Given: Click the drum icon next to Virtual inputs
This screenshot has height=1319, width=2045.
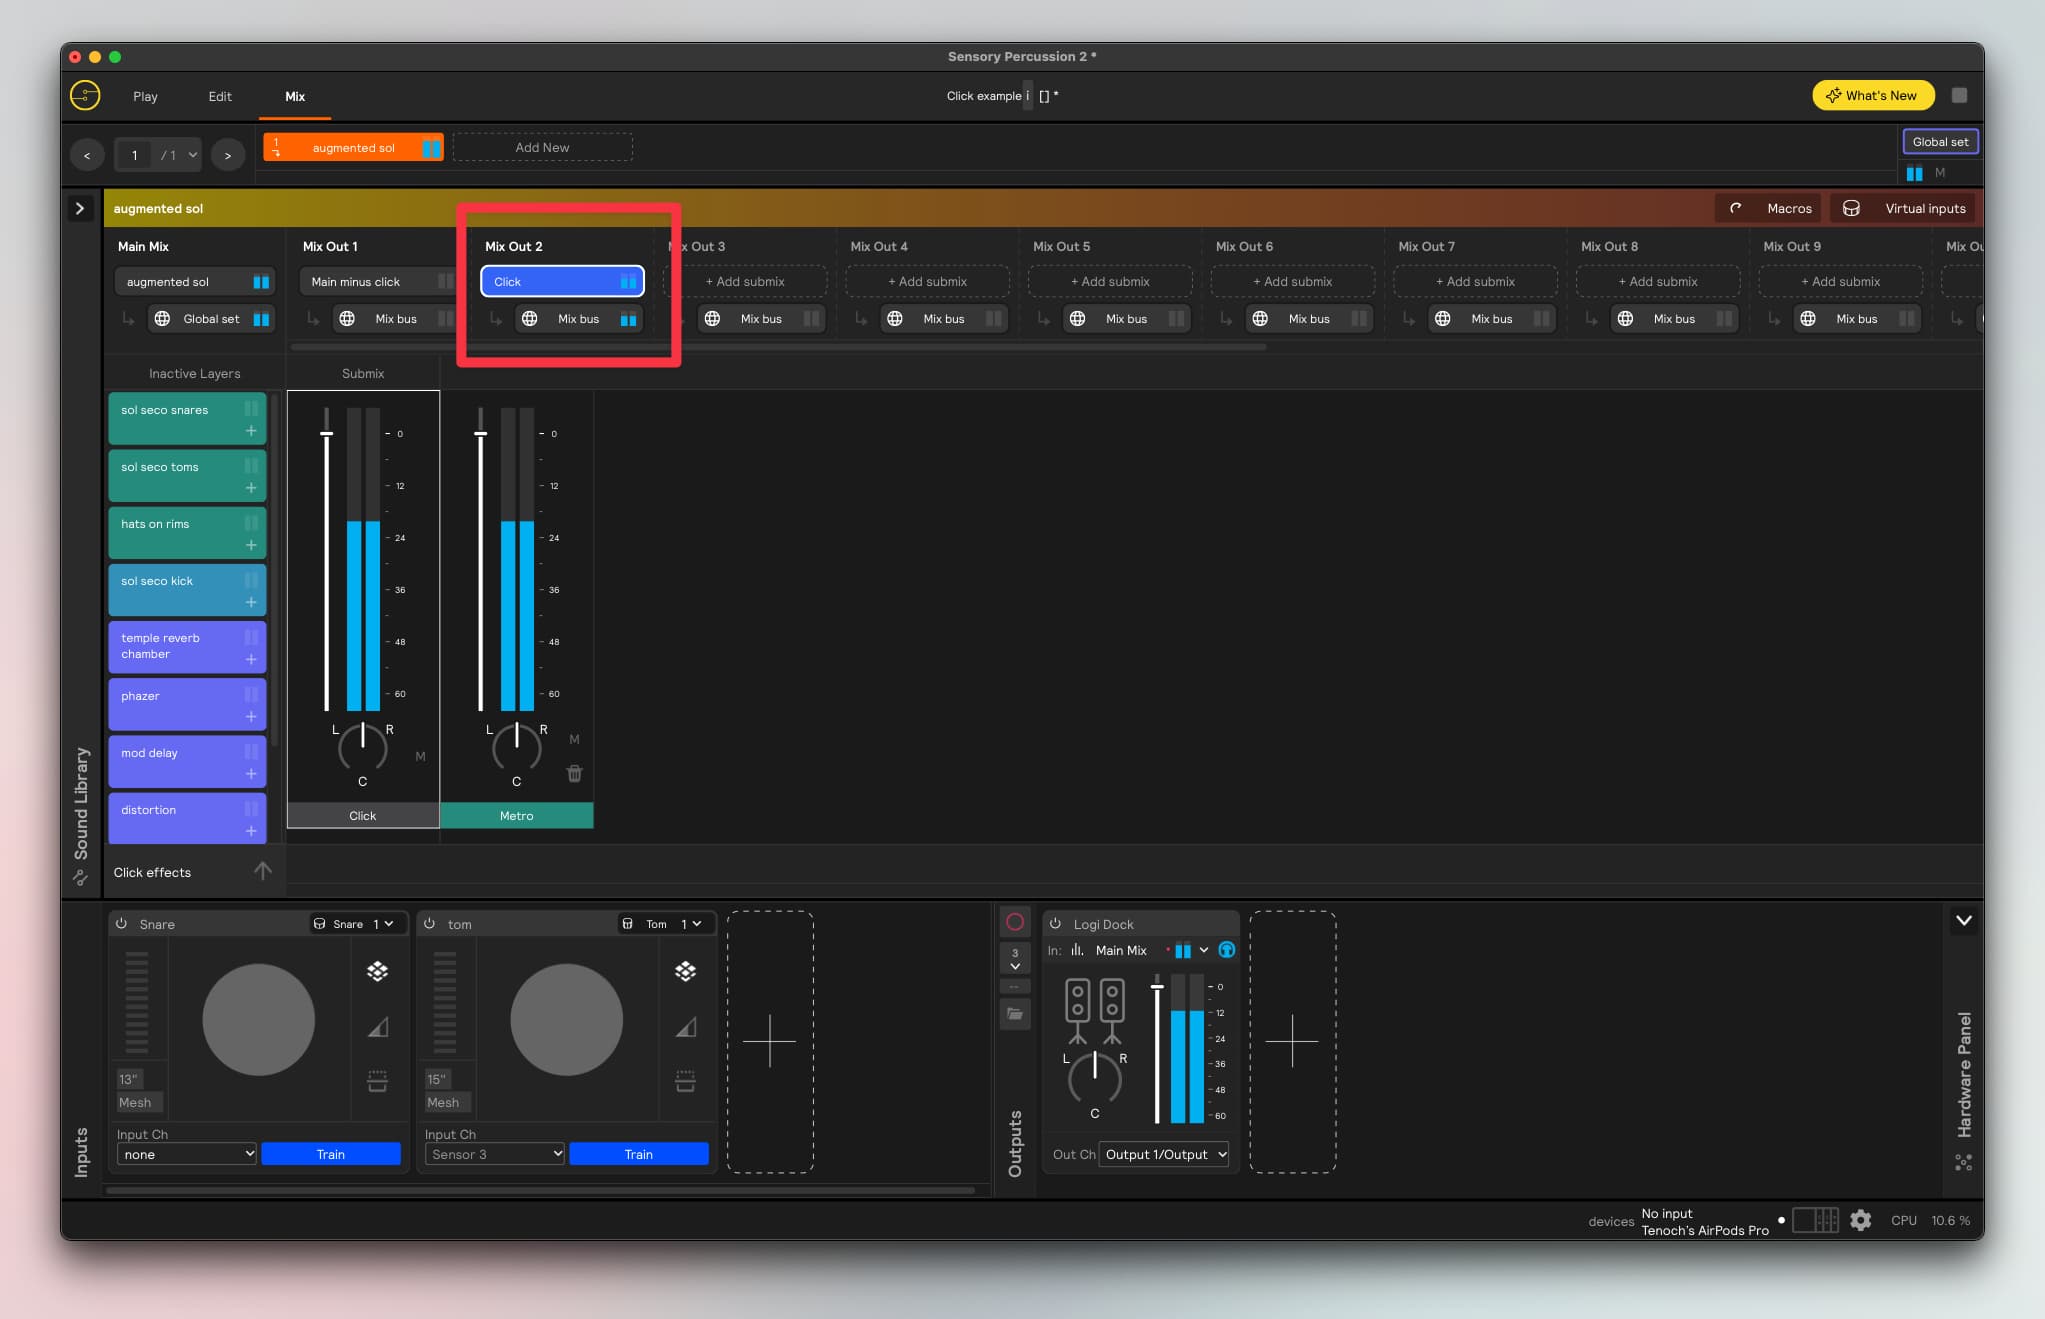Looking at the screenshot, I should [1851, 208].
